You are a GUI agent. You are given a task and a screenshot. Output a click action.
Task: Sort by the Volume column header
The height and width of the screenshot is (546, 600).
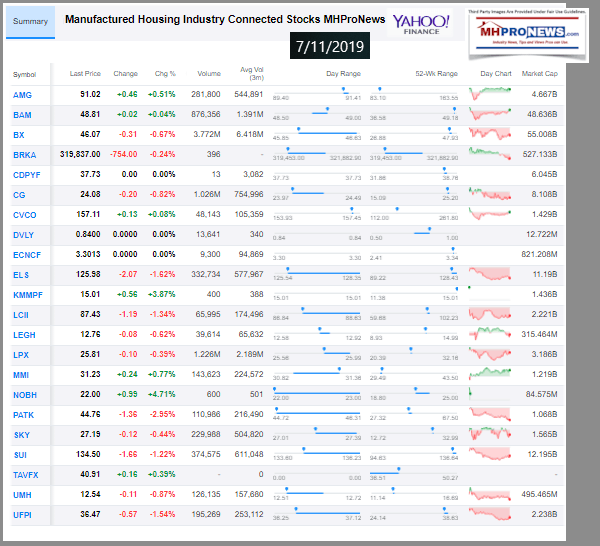209,73
